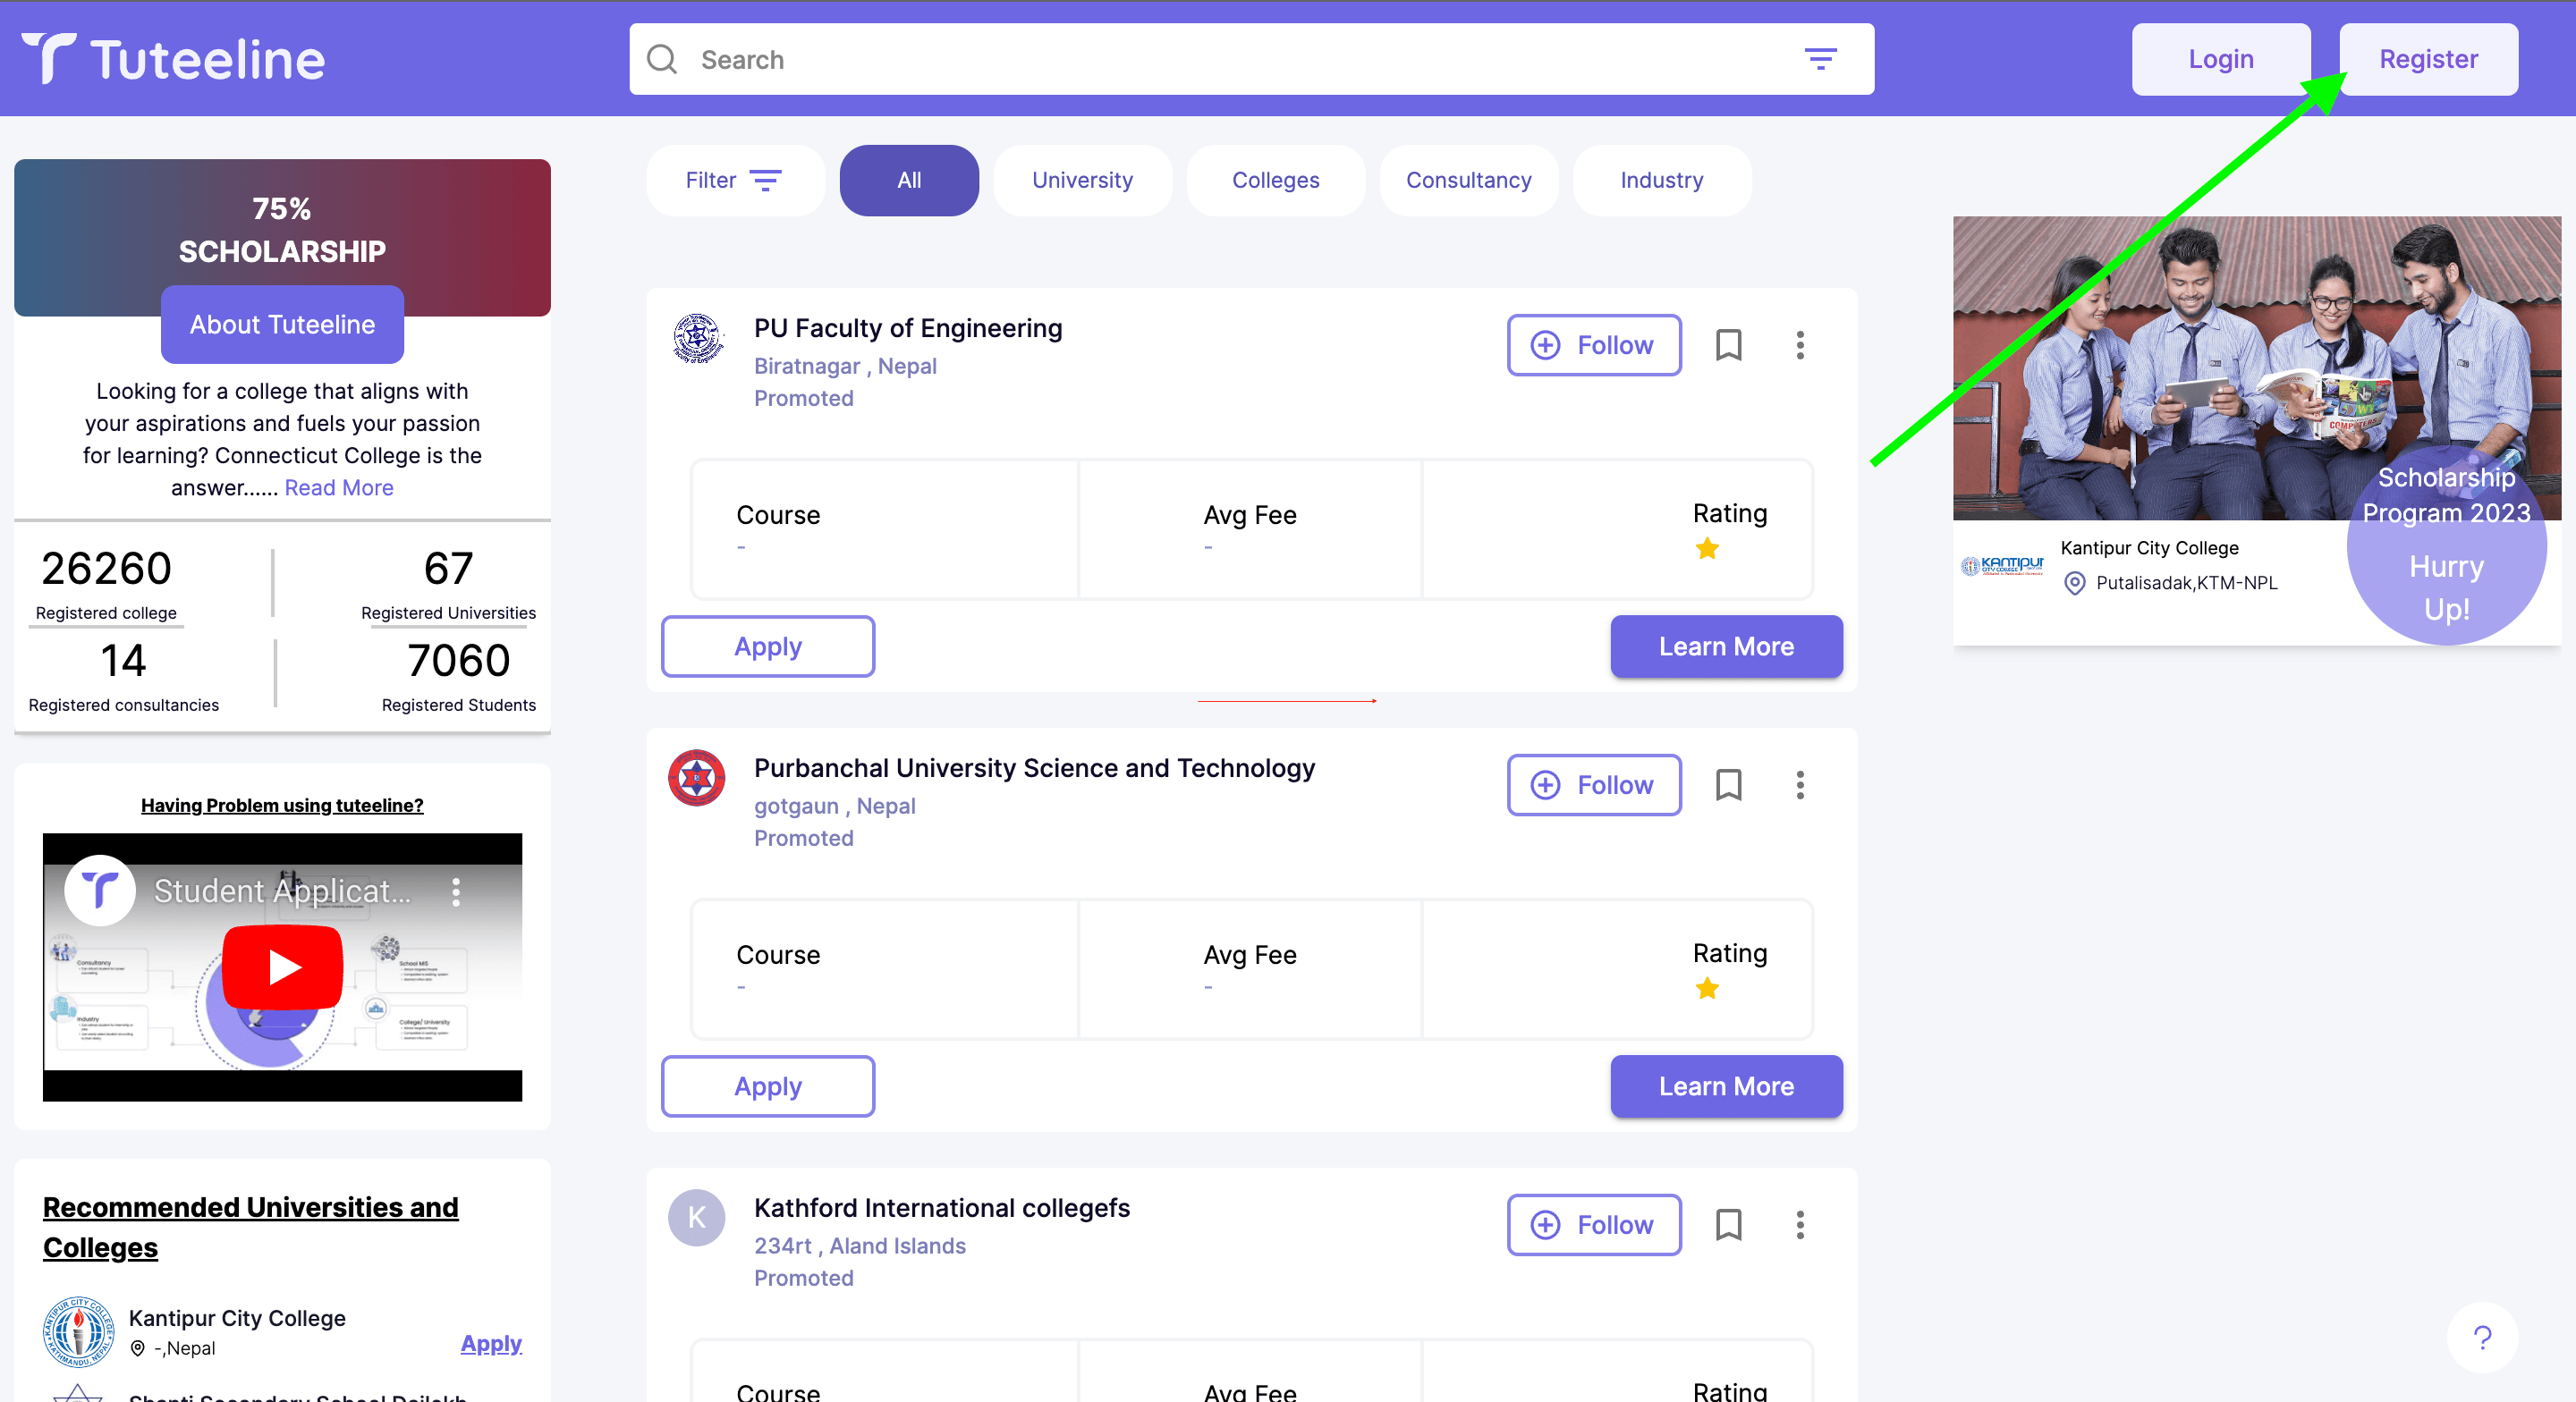Open search filter icon inside search bar

click(x=1820, y=59)
